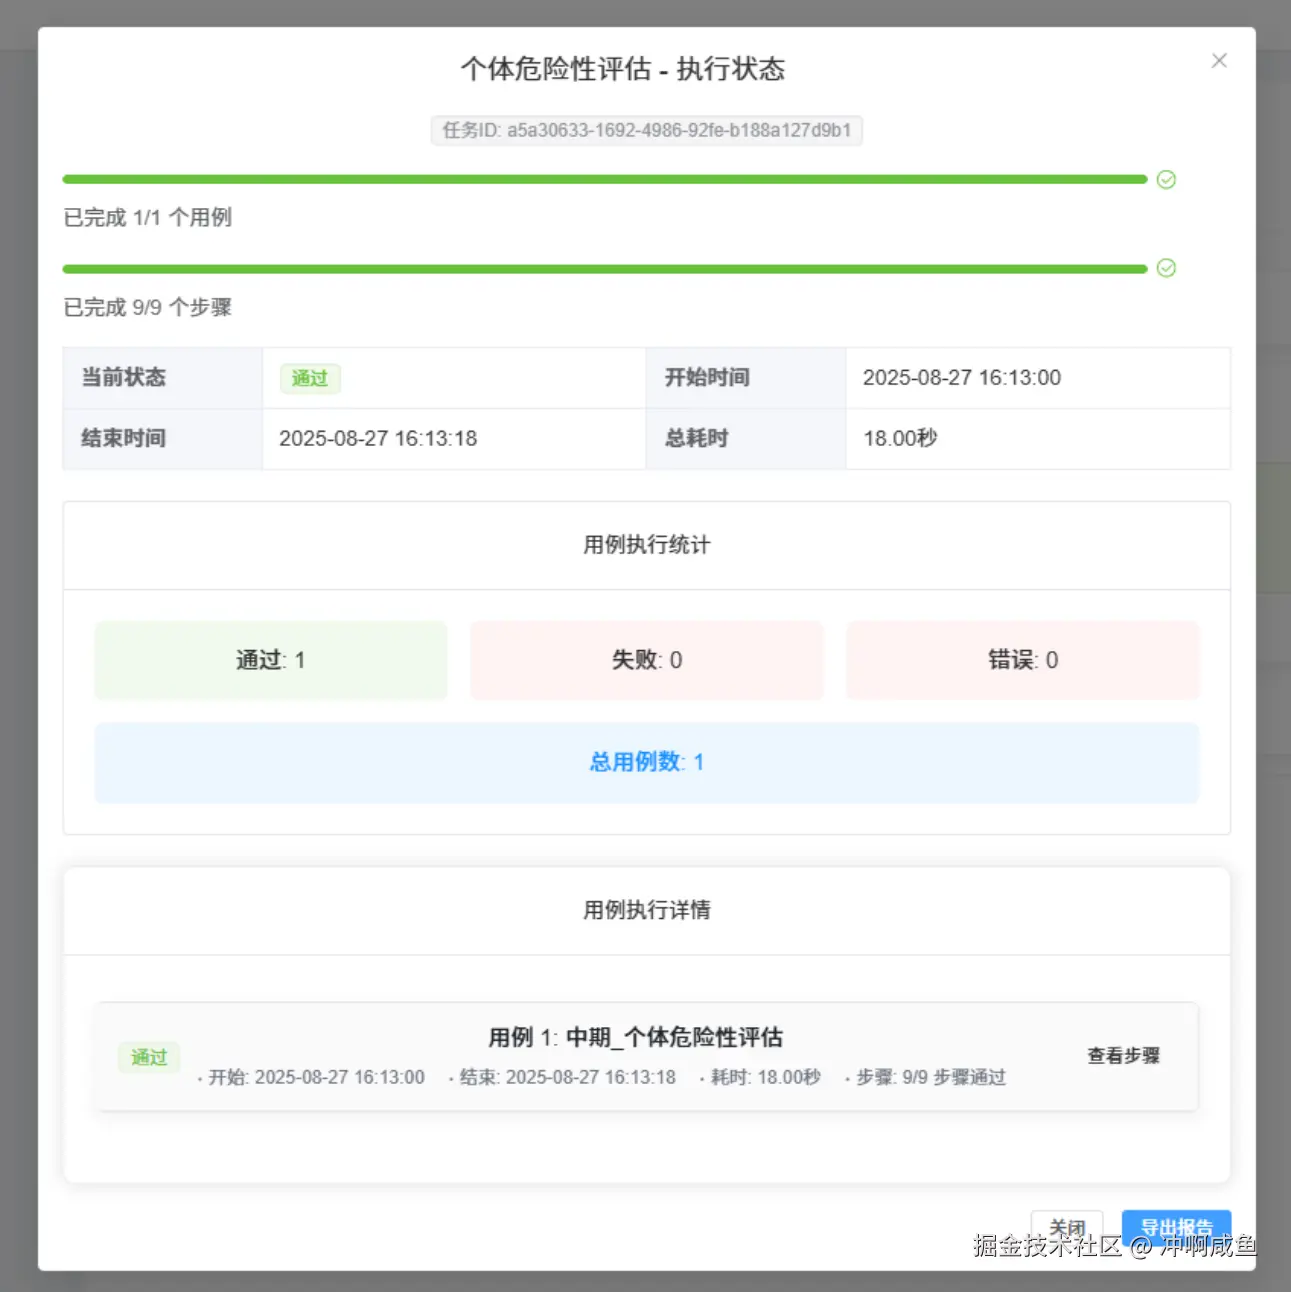Close the dialog with the X icon
Viewport: 1291px width, 1292px height.
click(x=1219, y=61)
